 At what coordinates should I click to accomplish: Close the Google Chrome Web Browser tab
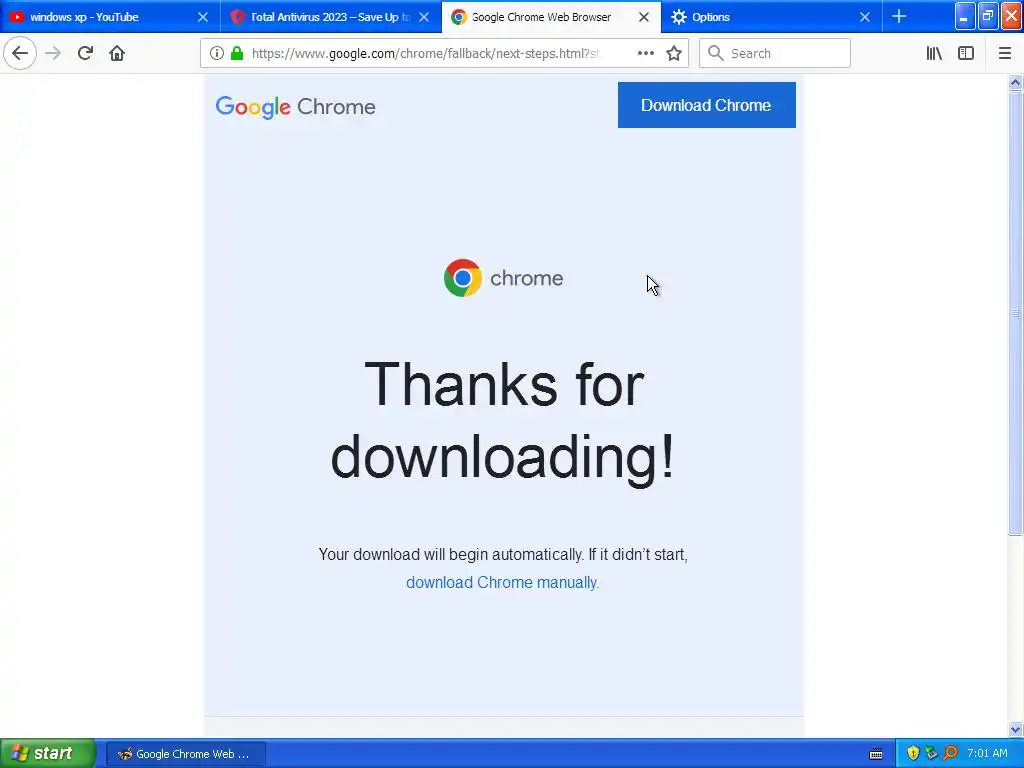coord(644,17)
